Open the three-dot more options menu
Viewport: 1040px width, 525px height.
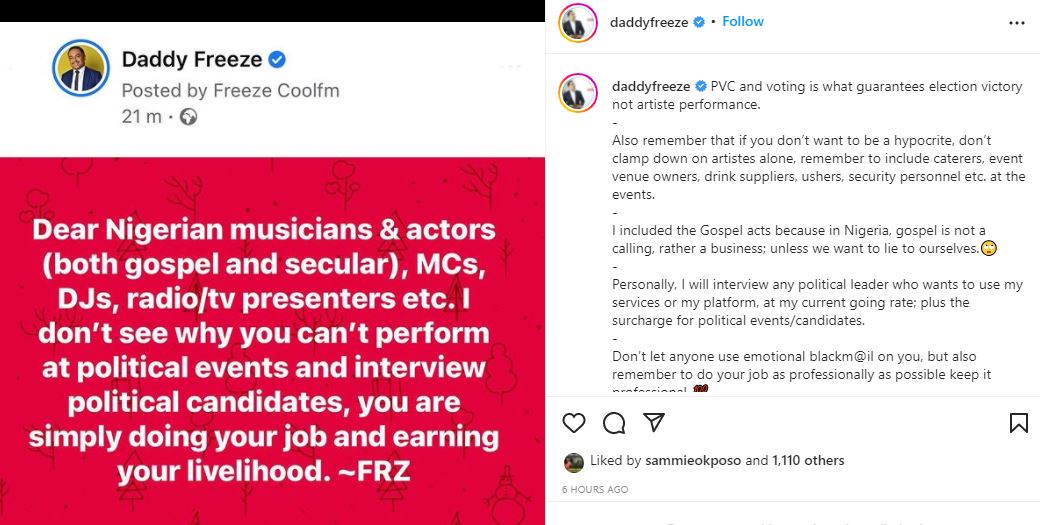(x=1016, y=22)
